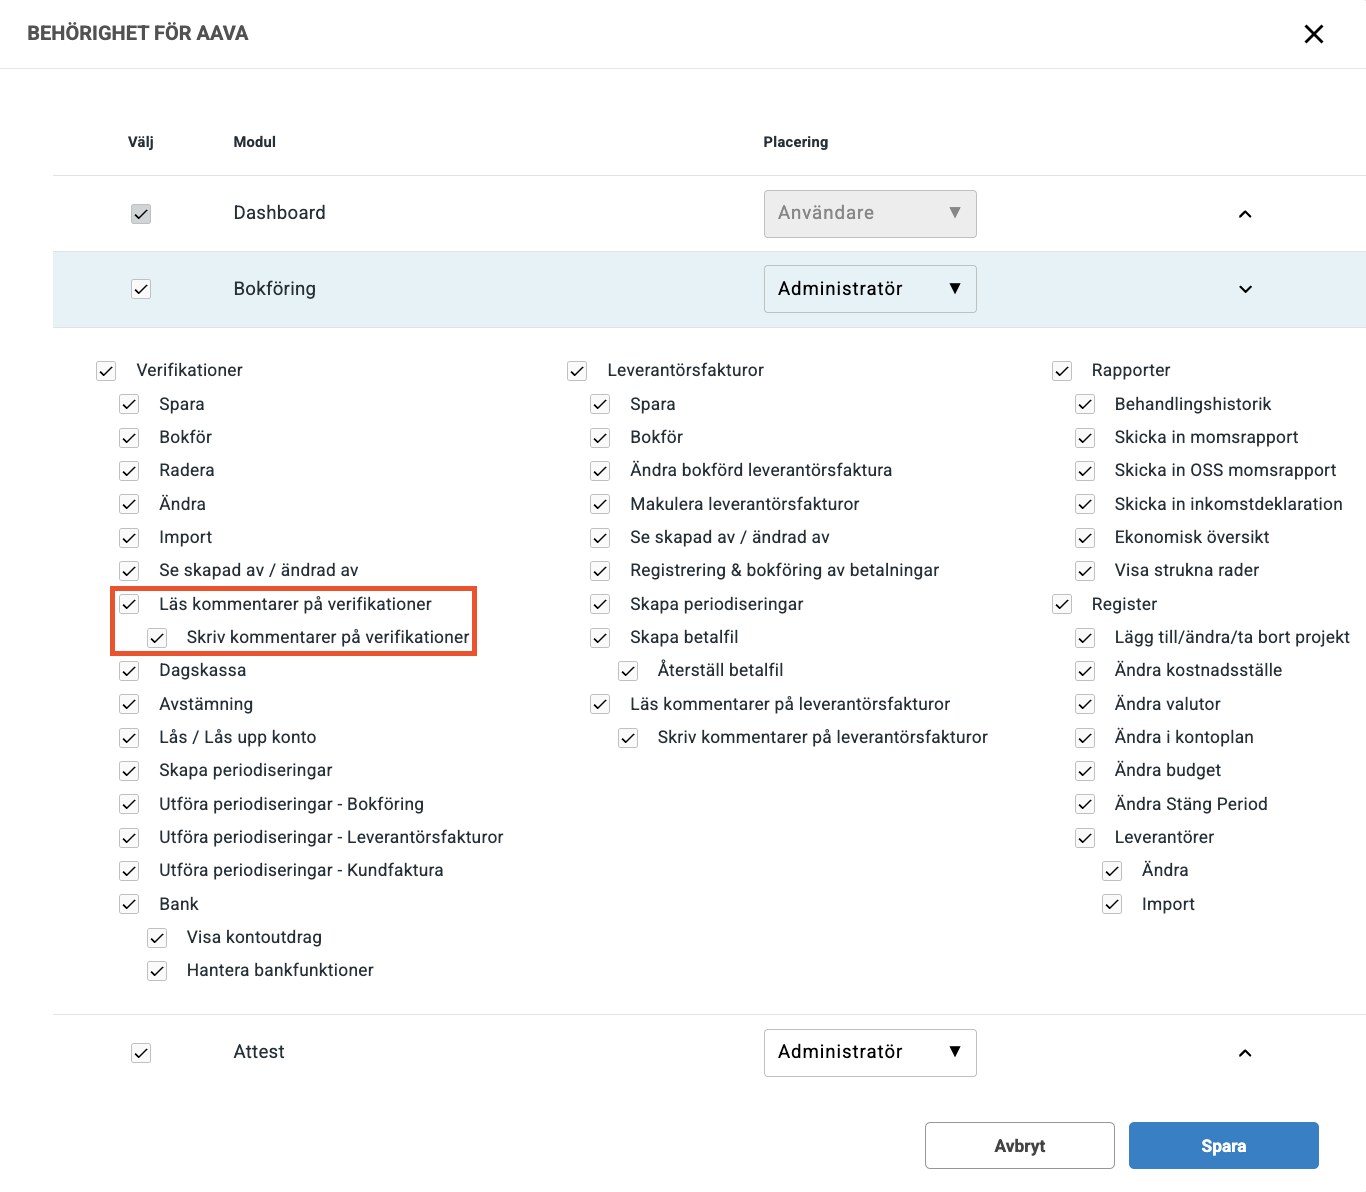The image size is (1366, 1192).
Task: Open the Attest Administratör placement dropdown
Action: (869, 1053)
